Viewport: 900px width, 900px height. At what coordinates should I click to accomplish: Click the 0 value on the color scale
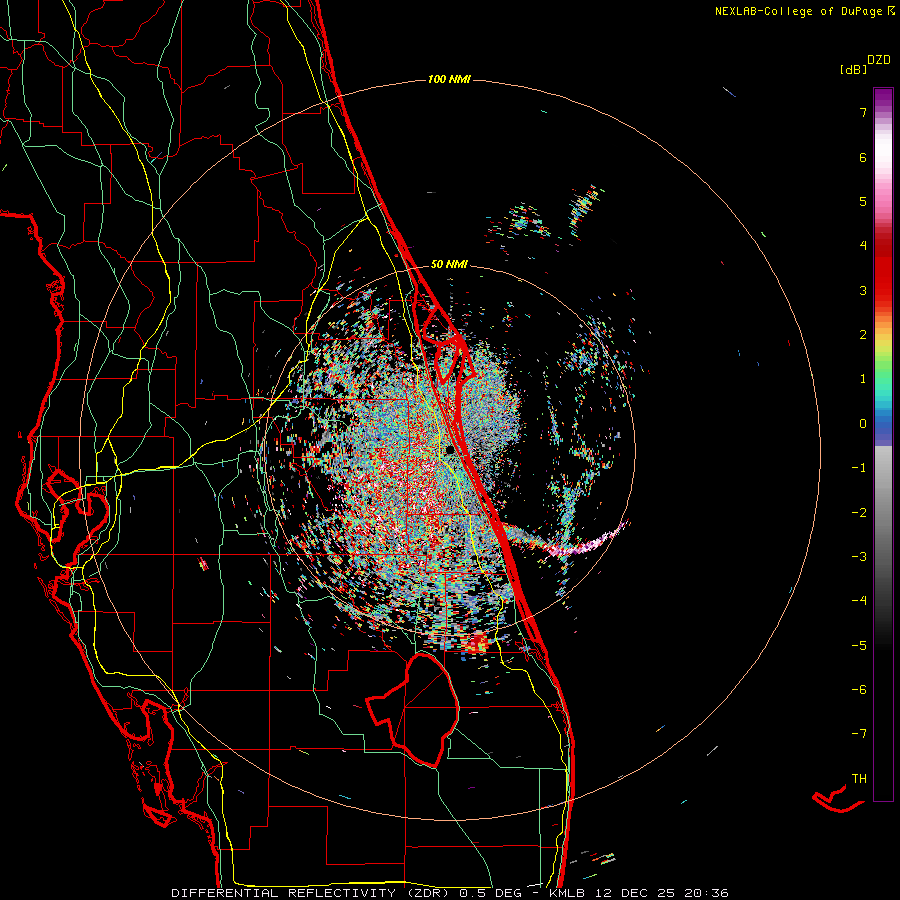(863, 424)
